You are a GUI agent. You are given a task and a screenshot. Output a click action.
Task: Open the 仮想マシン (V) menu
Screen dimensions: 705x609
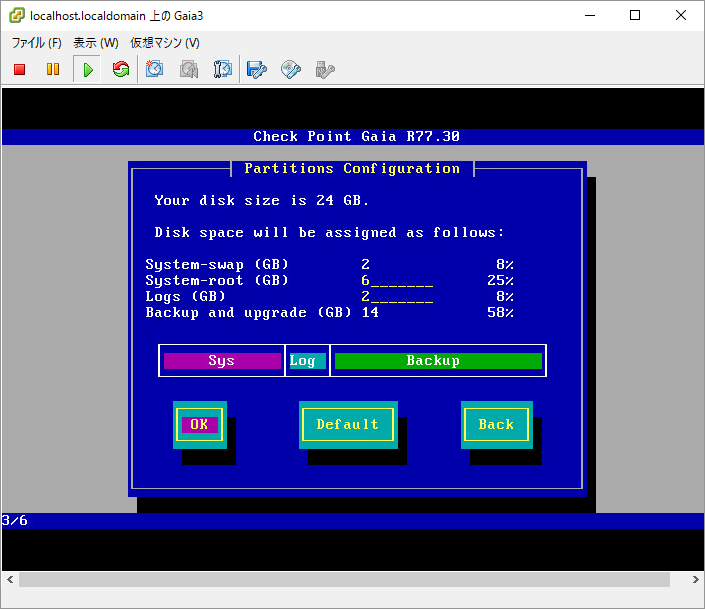tap(165, 43)
